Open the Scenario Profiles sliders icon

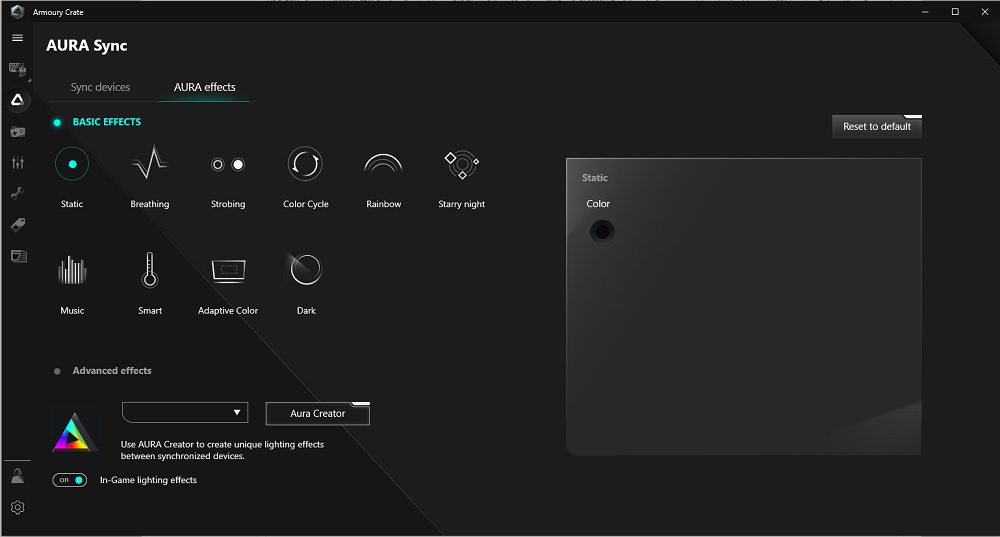pyautogui.click(x=18, y=163)
